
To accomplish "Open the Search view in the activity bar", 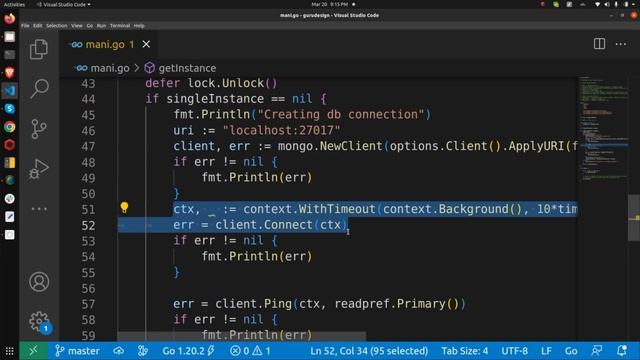I will pos(39,89).
